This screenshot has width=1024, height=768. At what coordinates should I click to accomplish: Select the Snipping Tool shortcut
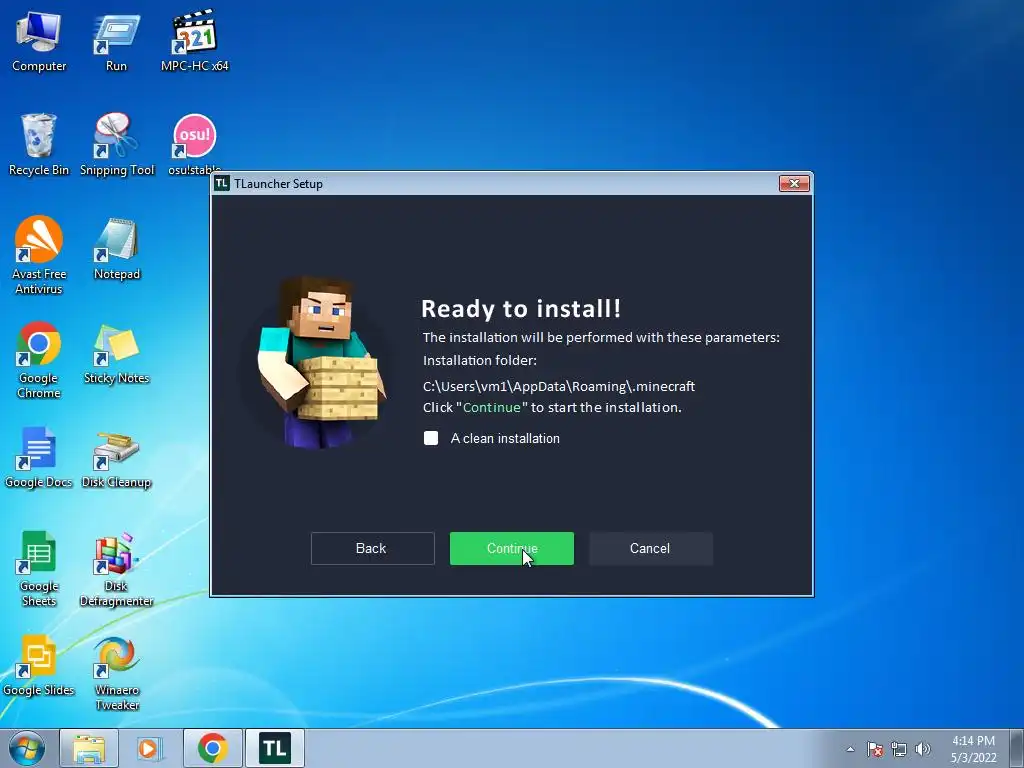117,144
